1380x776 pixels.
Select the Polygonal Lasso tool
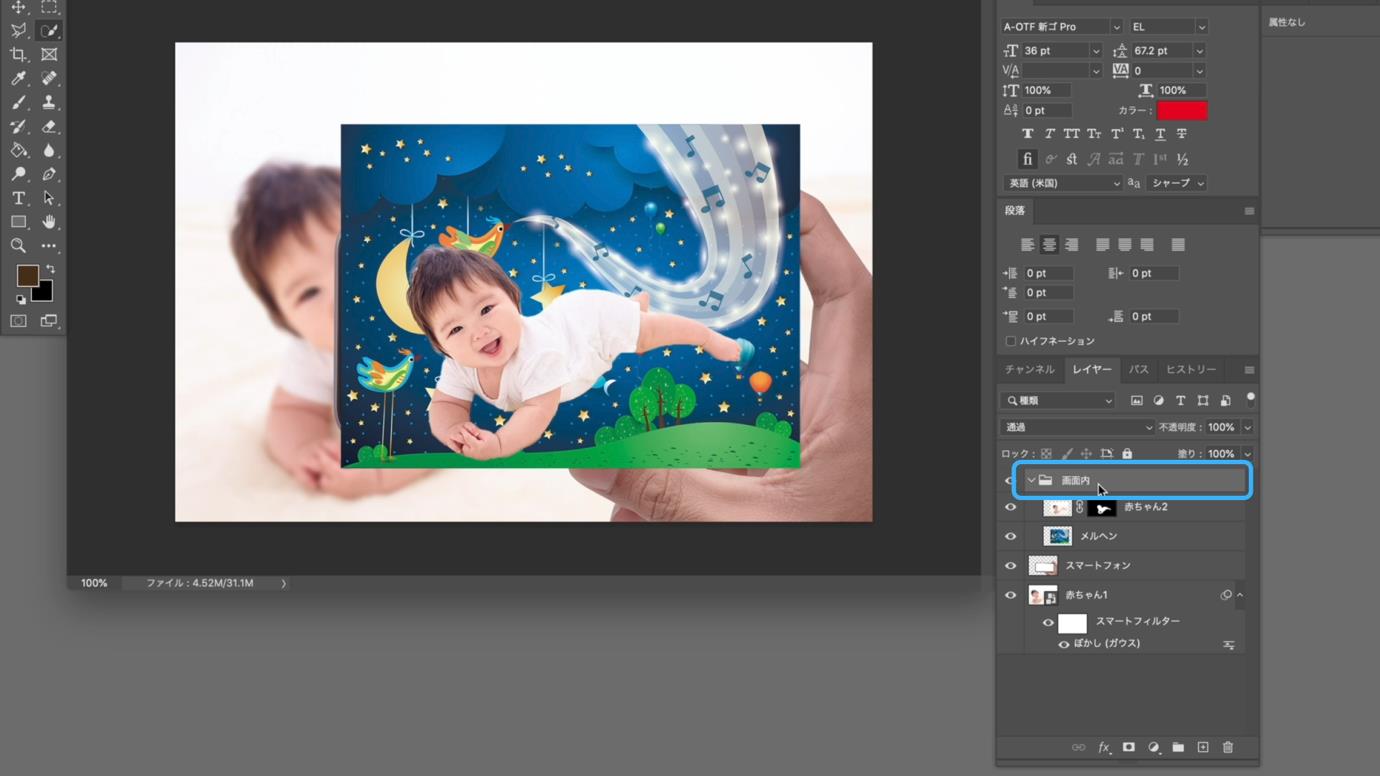click(18, 31)
